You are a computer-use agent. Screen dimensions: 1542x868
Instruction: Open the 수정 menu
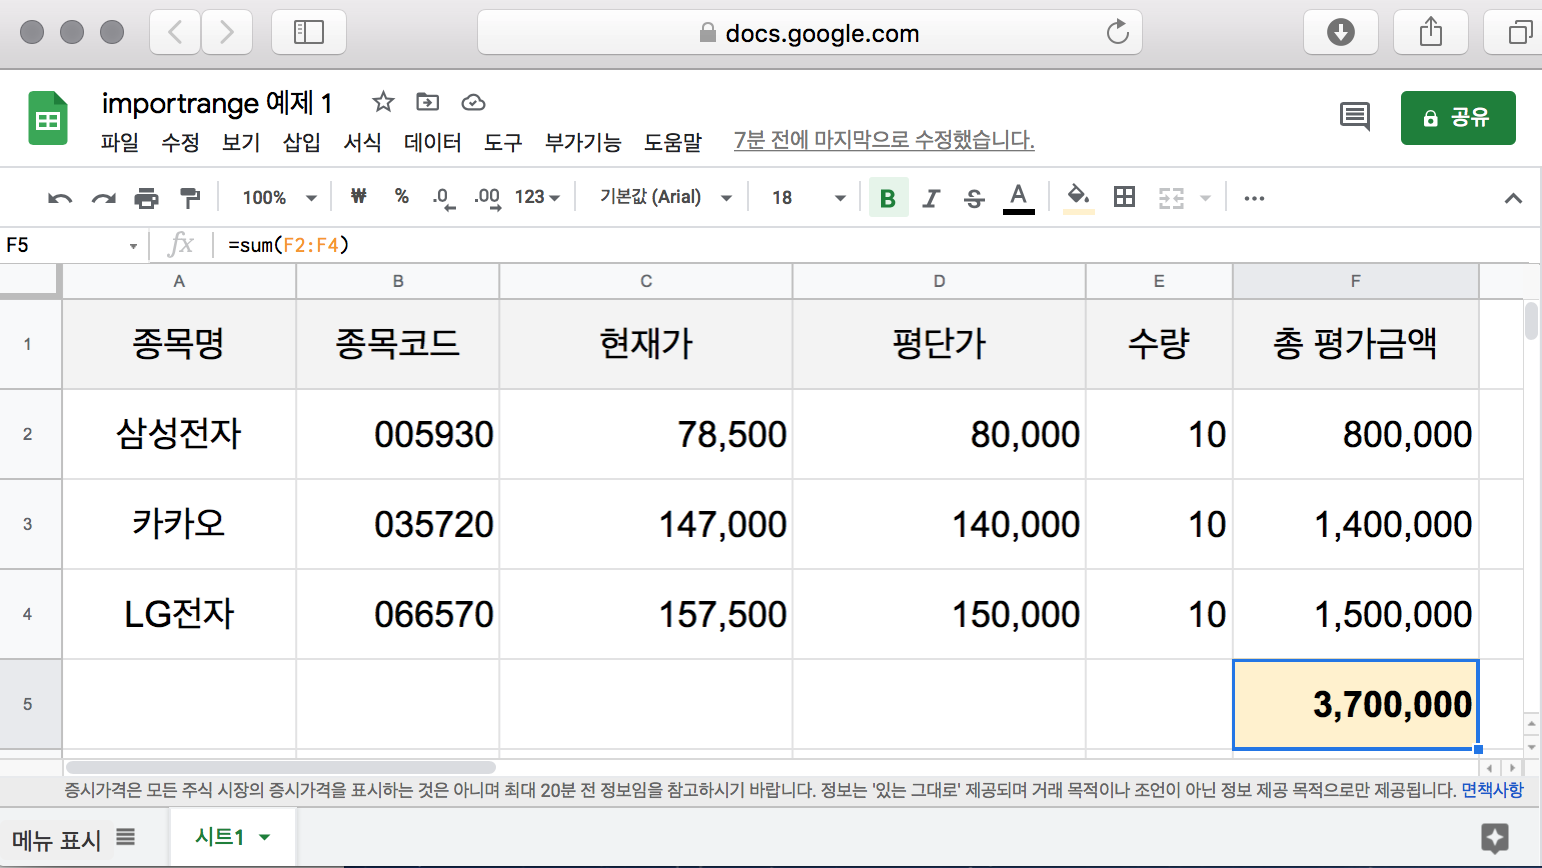click(181, 142)
